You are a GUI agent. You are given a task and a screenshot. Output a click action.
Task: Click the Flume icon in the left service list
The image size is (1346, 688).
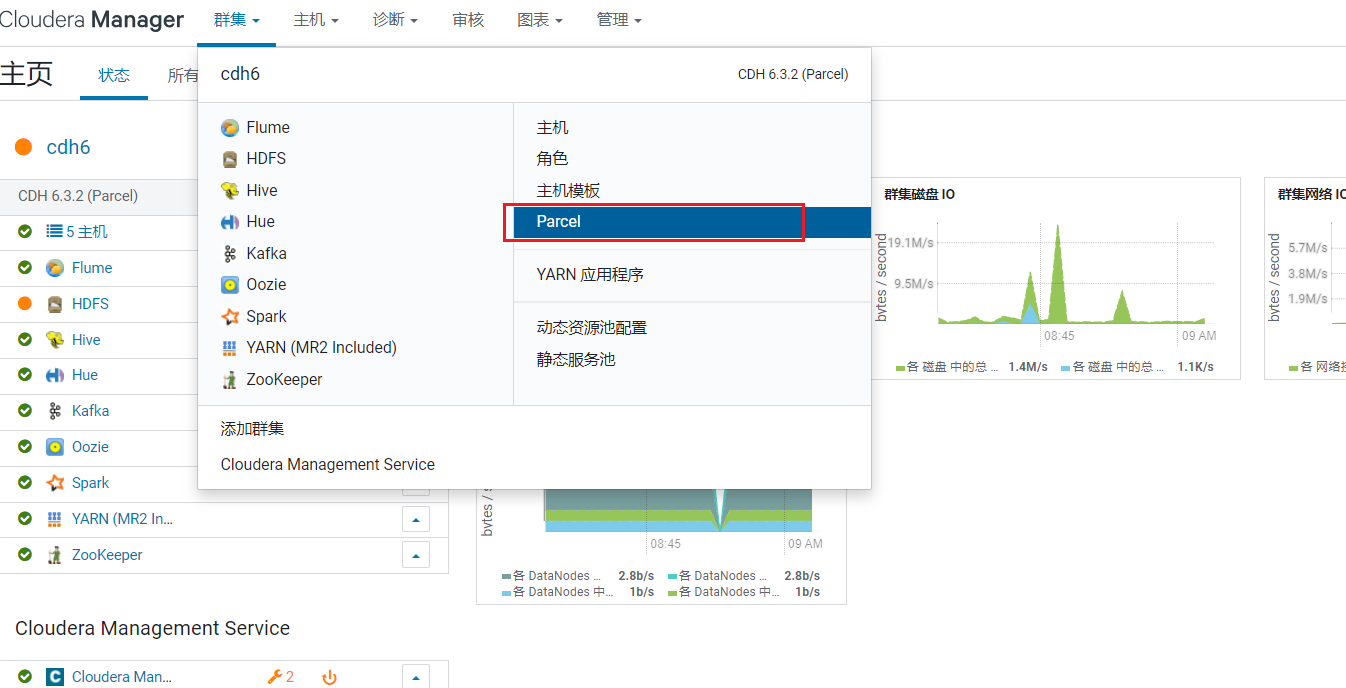(55, 268)
